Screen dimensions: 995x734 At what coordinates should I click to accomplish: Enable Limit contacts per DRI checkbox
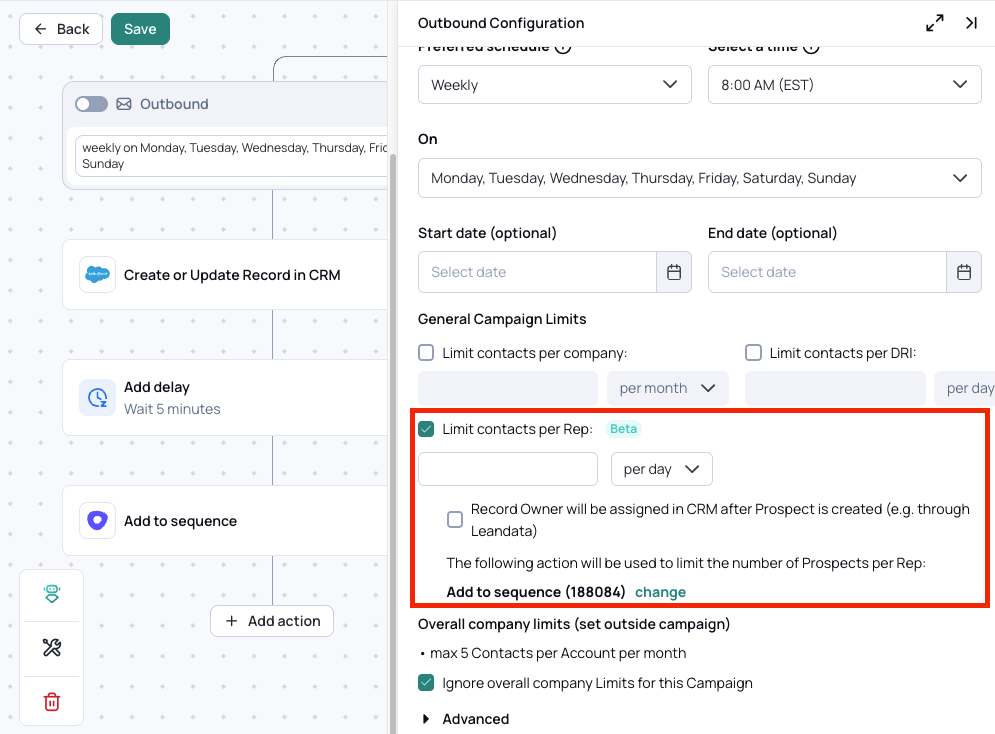click(753, 353)
